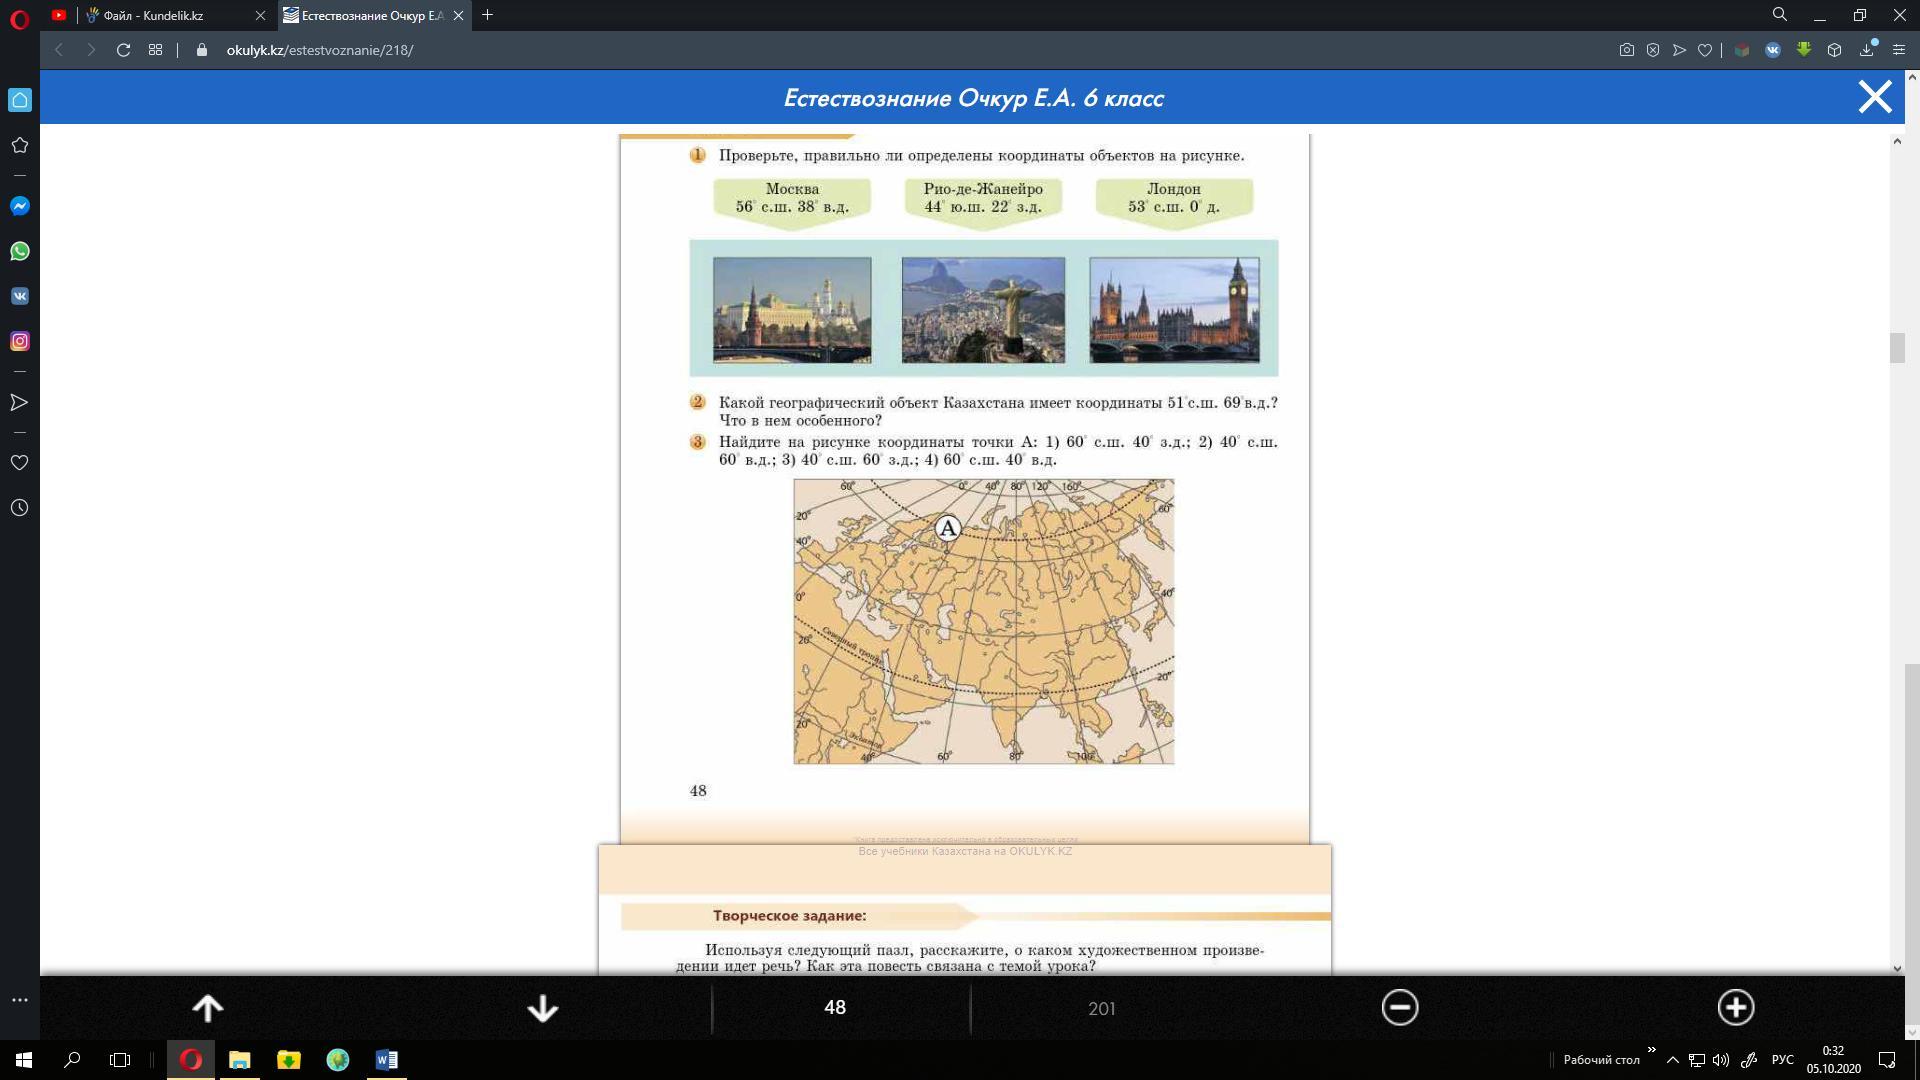View site security lock info
This screenshot has height=1080, width=1920.
coord(202,50)
